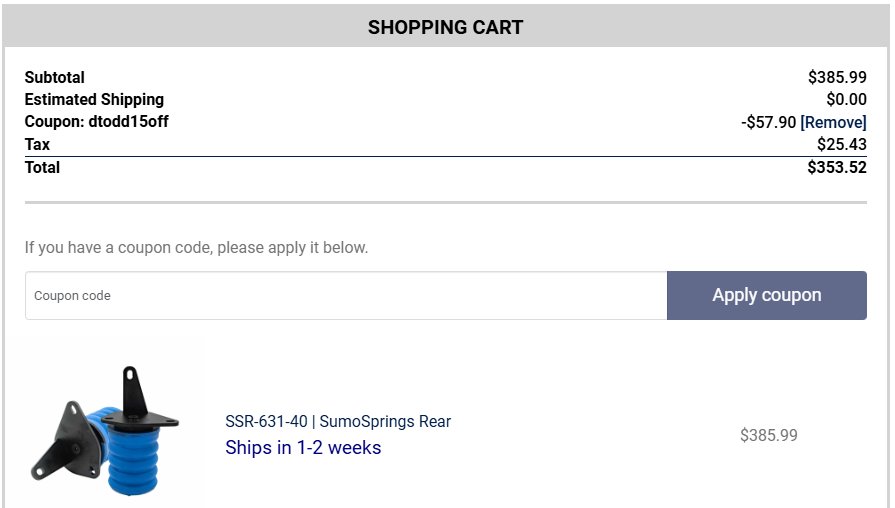
Task: Select the $385.99 amount in the Subtotal row
Action: (x=837, y=77)
